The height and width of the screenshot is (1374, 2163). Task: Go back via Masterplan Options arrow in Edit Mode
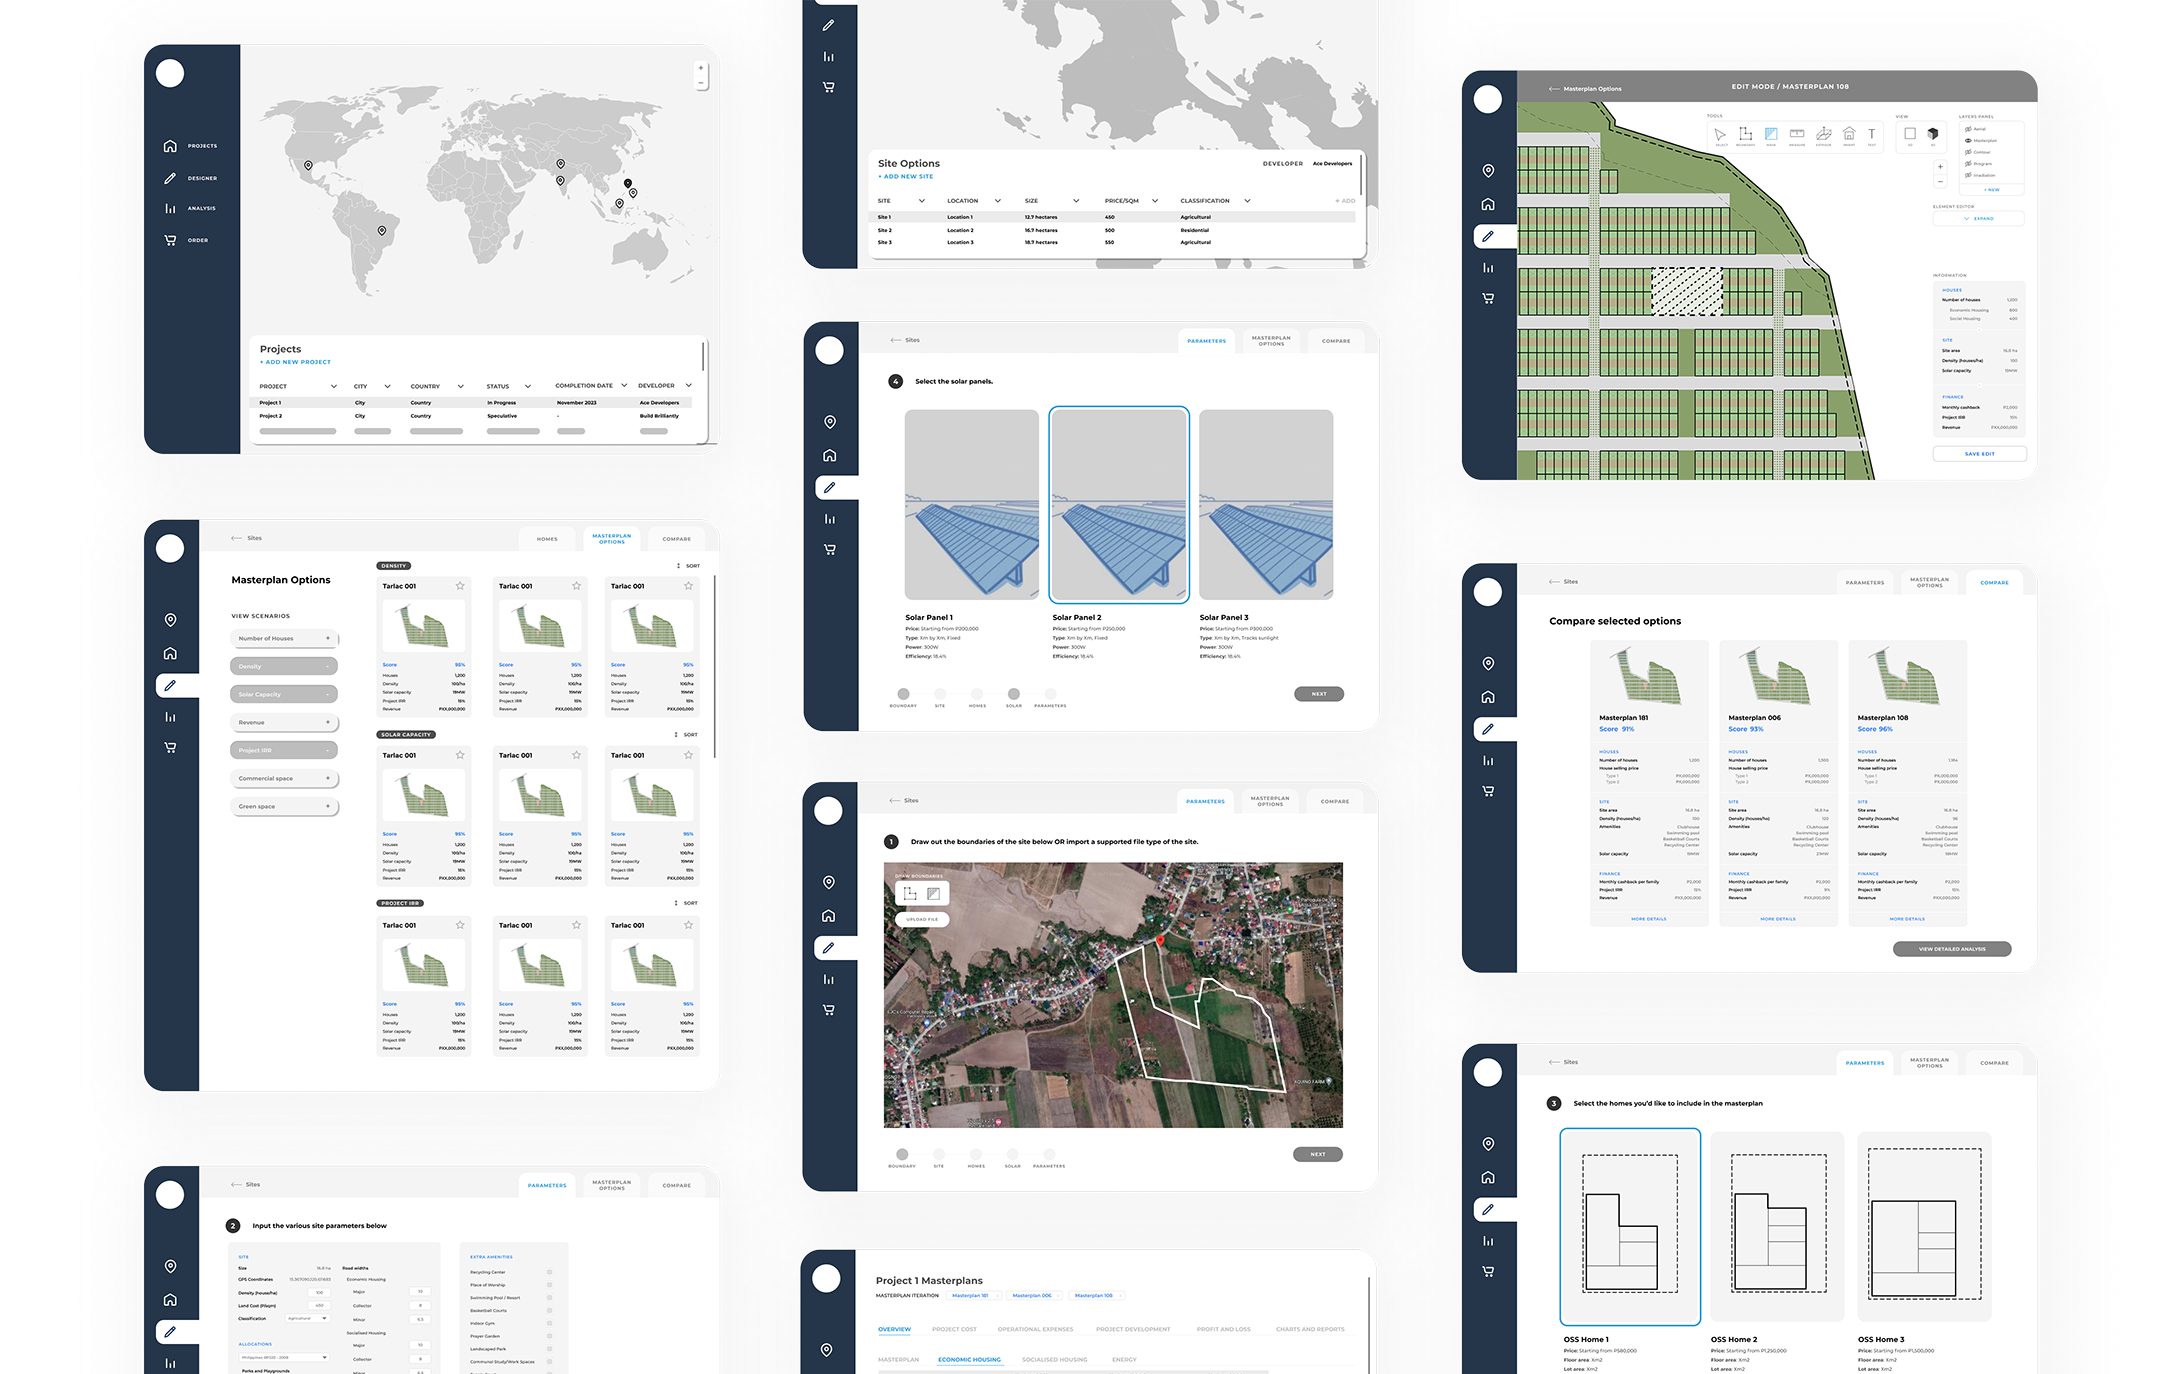[x=1585, y=89]
